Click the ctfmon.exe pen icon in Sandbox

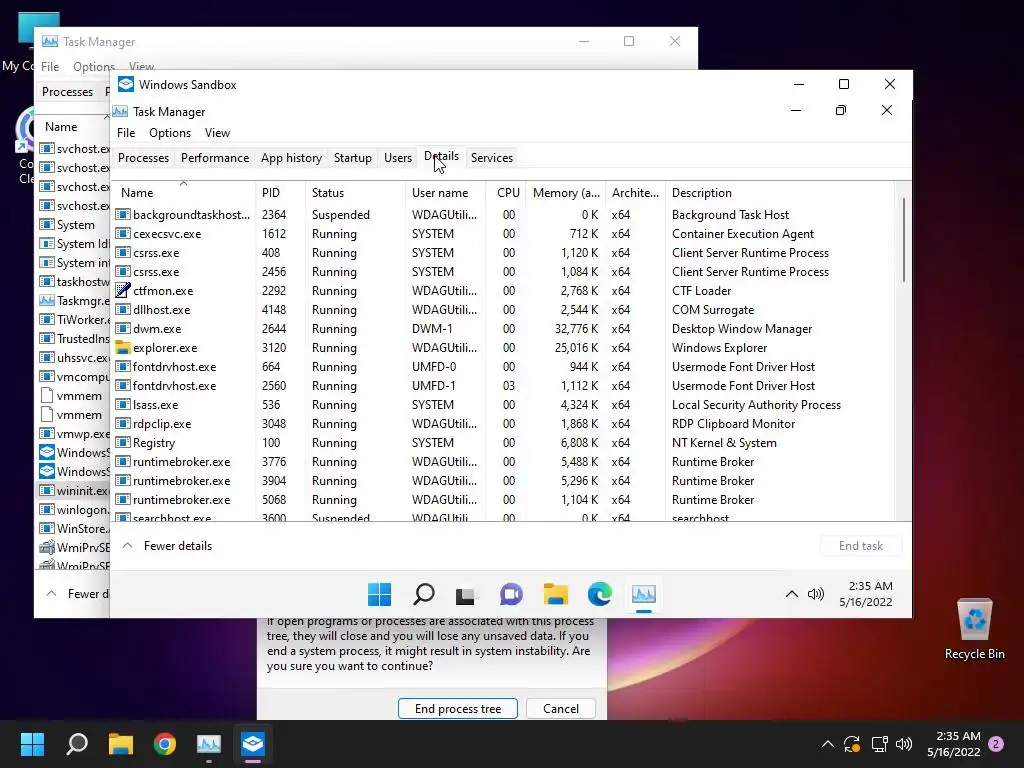click(123, 291)
